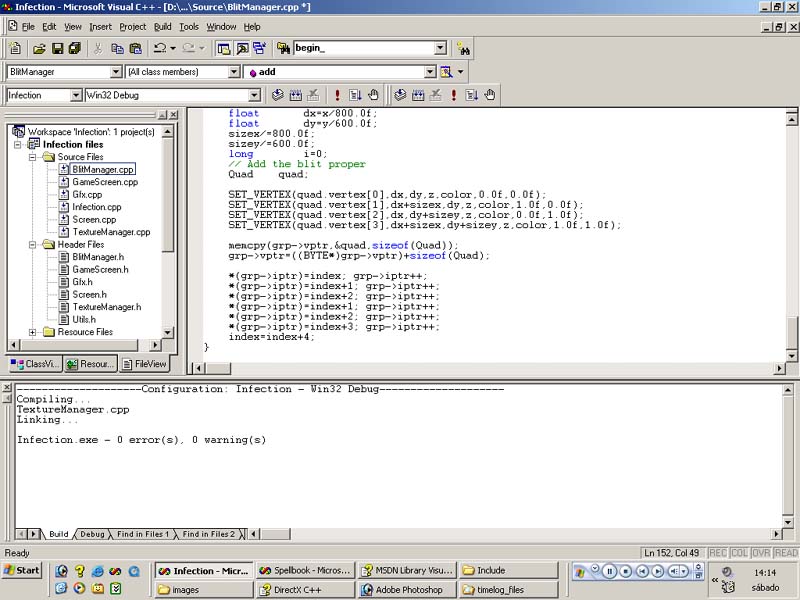The width and height of the screenshot is (800, 600).
Task: Show the Find in Files 1 output tab
Action: pyautogui.click(x=142, y=534)
